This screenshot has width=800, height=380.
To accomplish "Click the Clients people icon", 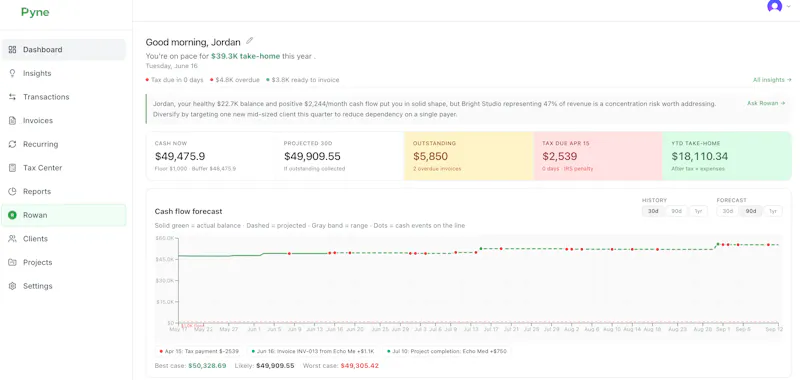I will coord(12,239).
